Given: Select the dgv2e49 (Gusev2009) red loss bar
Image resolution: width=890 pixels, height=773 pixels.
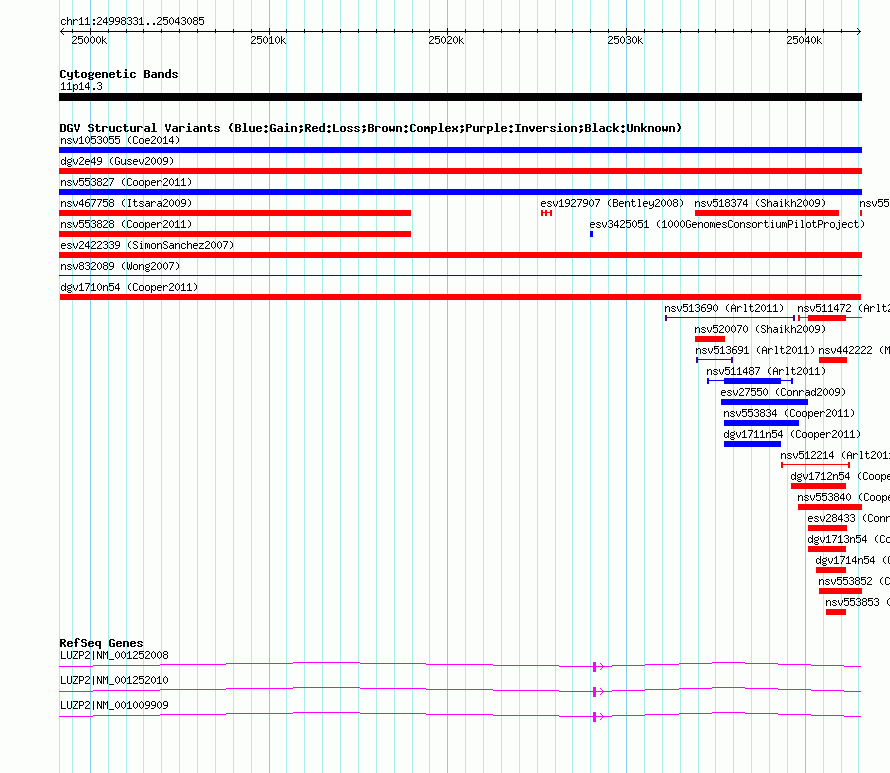Looking at the screenshot, I should pyautogui.click(x=460, y=171).
